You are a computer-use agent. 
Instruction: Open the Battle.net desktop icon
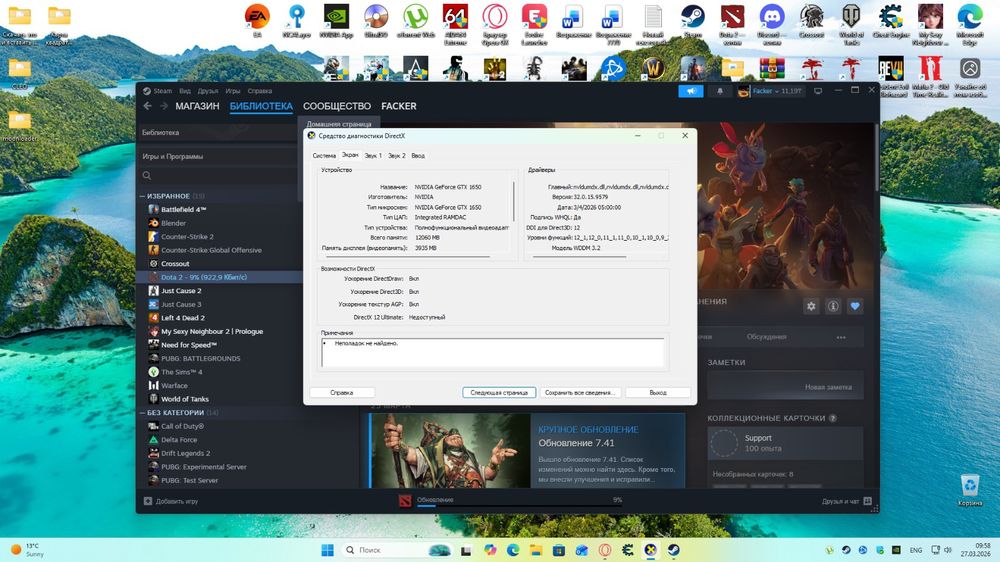pos(613,68)
